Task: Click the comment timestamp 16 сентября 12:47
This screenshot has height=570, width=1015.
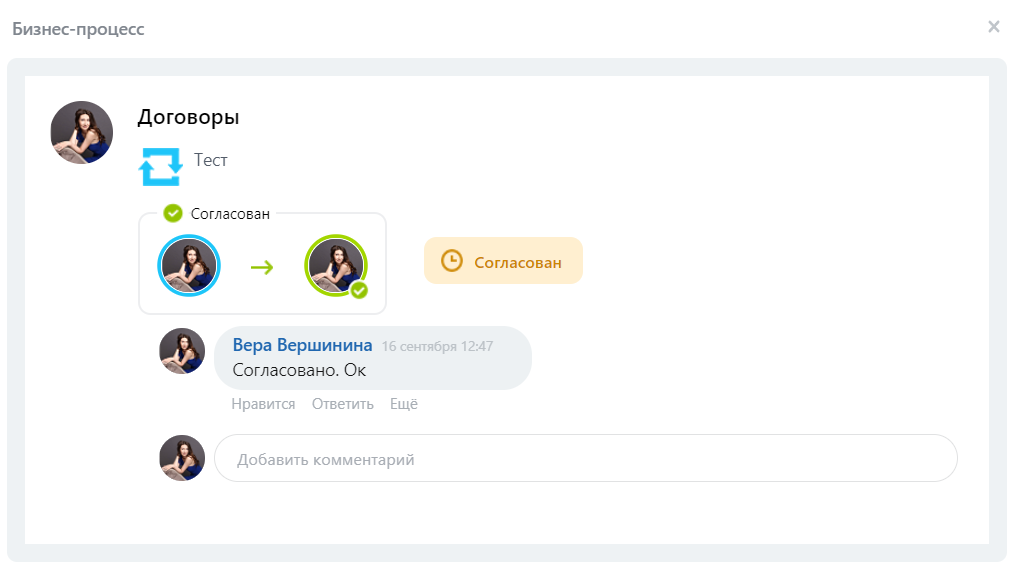Action: 437,346
